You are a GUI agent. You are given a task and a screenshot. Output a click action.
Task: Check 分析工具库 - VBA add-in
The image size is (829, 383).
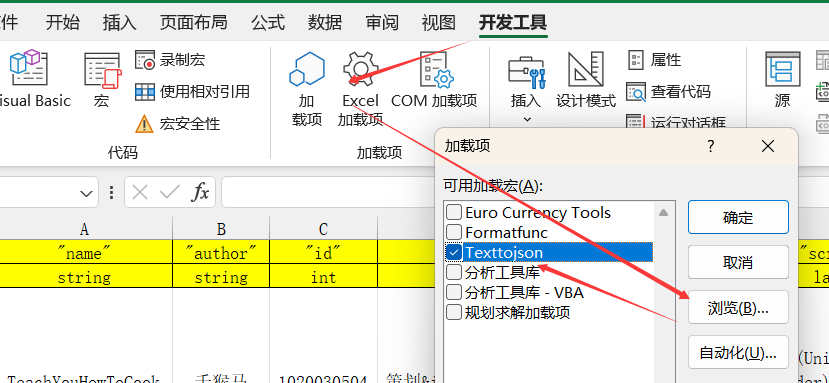click(454, 292)
